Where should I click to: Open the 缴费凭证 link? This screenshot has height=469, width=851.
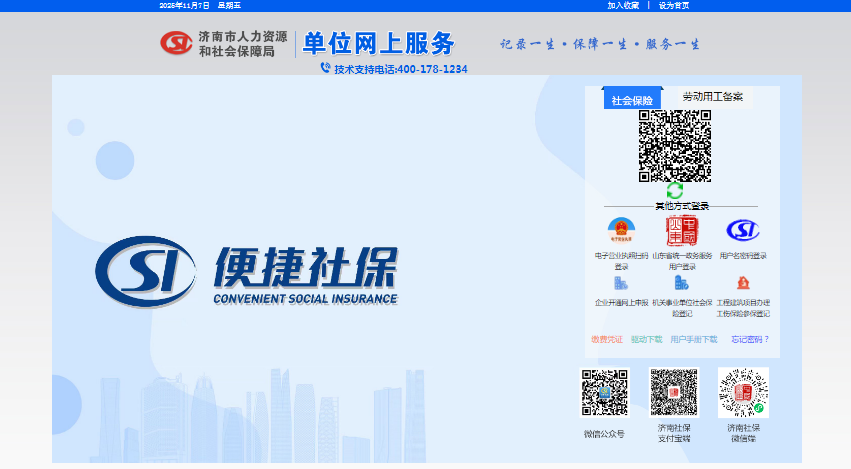(x=606, y=339)
